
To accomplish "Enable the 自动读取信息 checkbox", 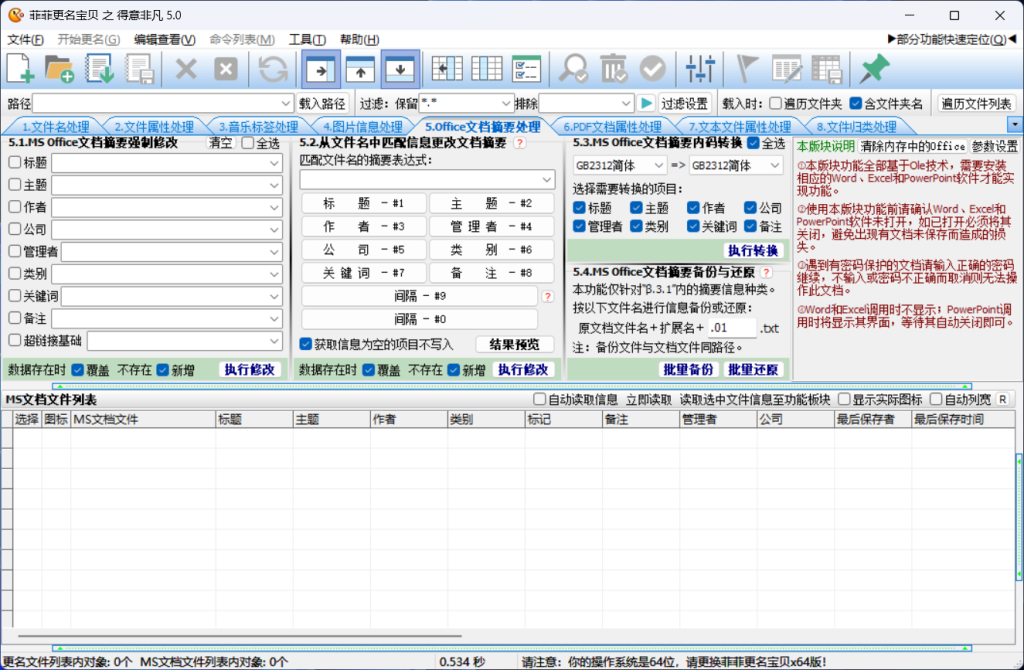I will coord(538,399).
